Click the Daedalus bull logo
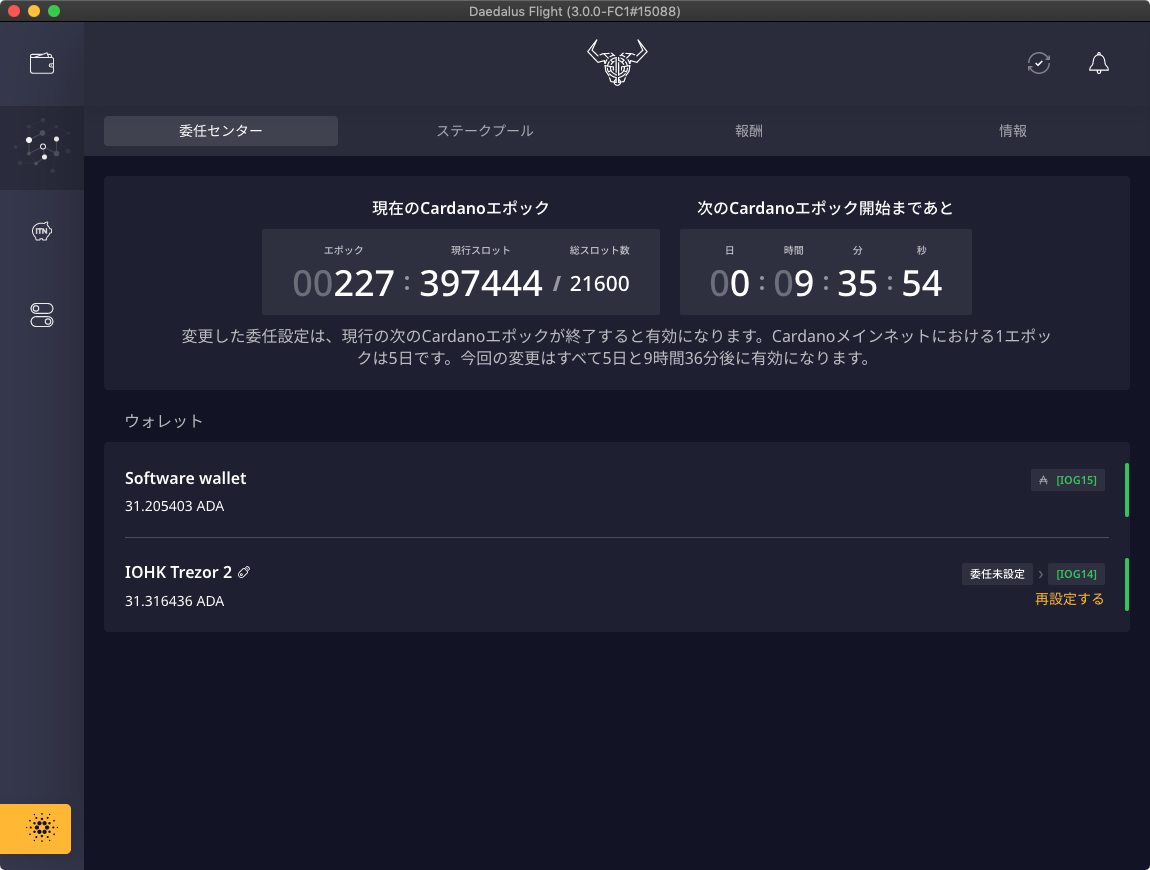1150x870 pixels. point(617,62)
